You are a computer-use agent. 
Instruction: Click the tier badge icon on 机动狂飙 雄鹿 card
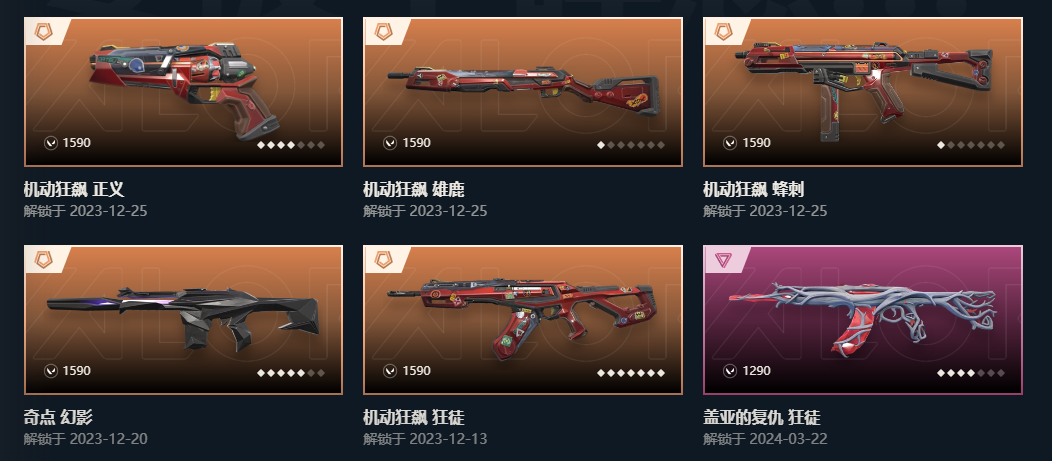click(383, 32)
